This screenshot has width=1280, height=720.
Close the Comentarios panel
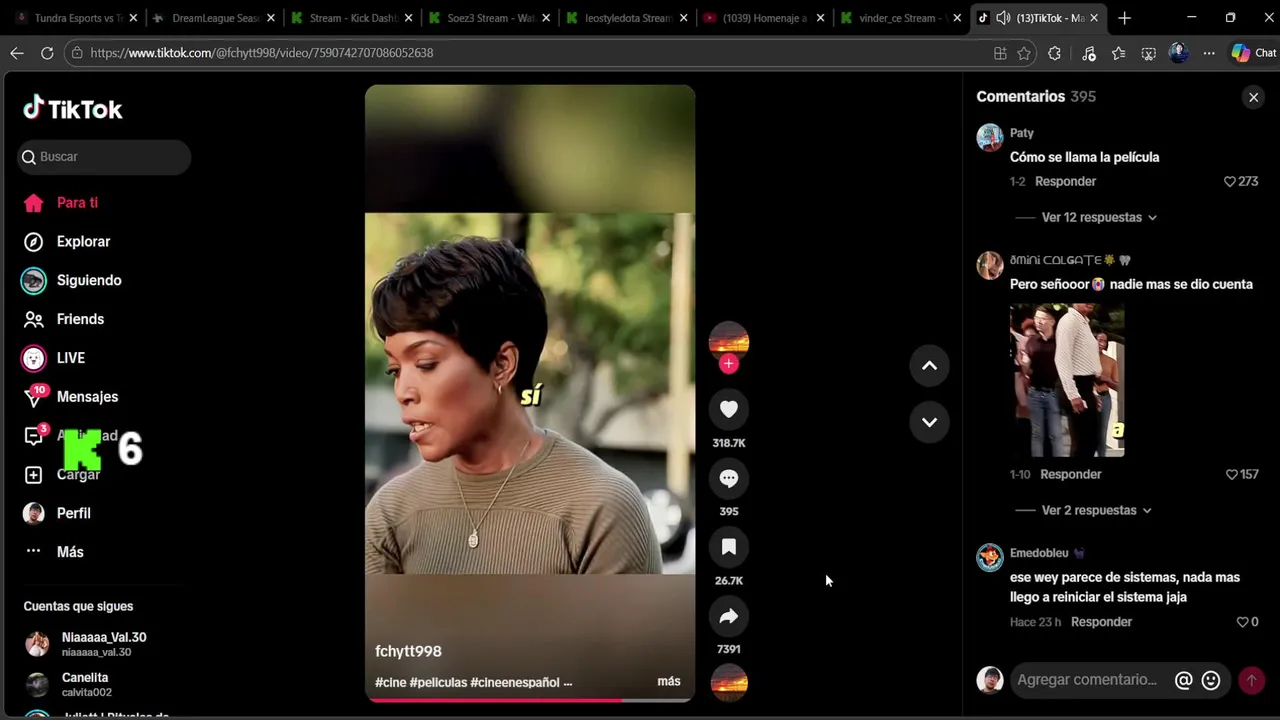pyautogui.click(x=1253, y=97)
